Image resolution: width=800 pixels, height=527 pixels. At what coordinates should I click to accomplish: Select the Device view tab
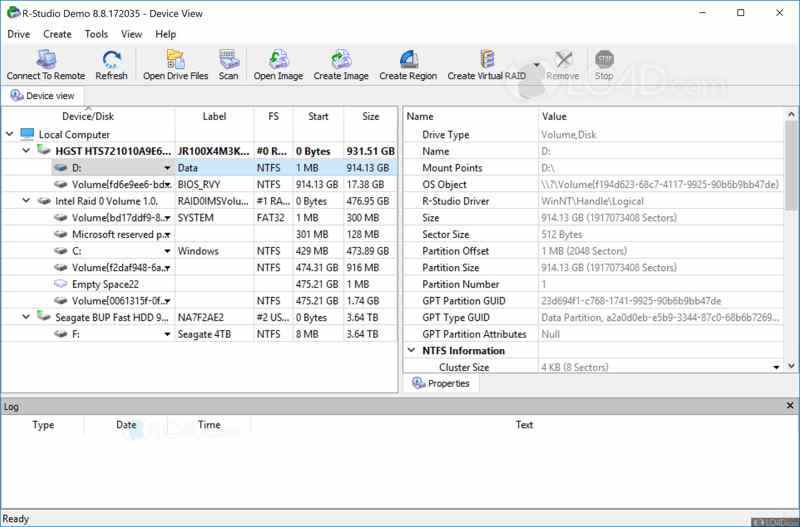click(x=42, y=96)
